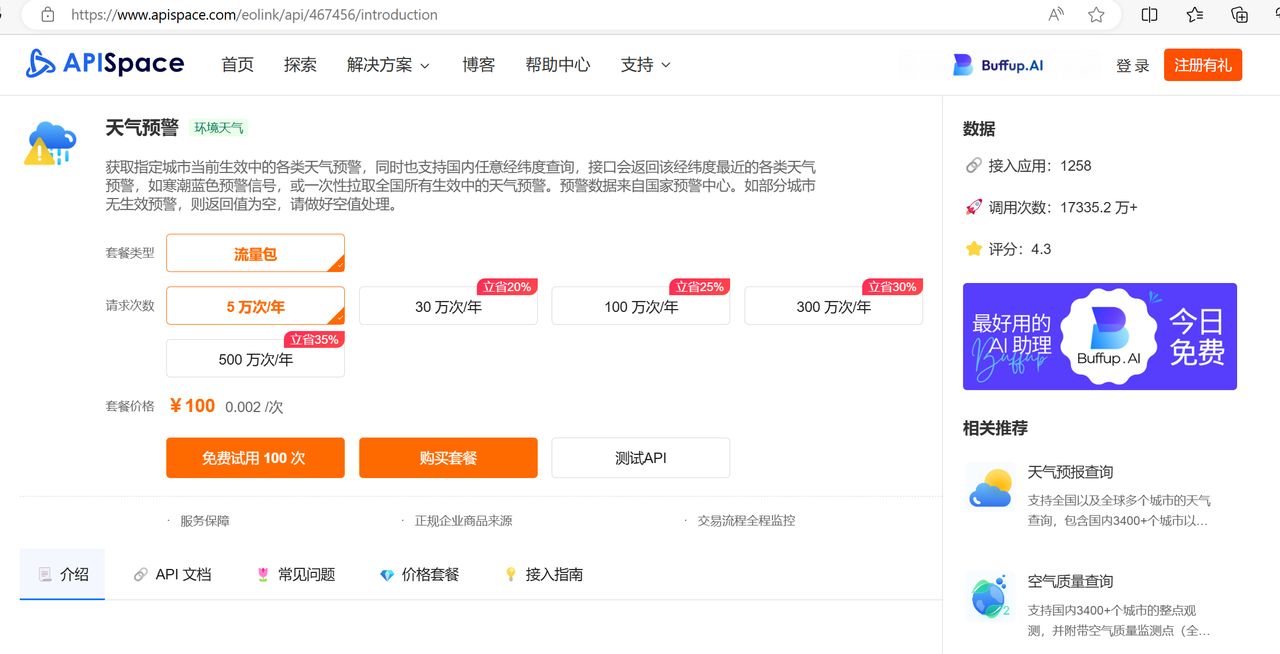This screenshot has height=654, width=1280.
Task: Select the 100 万次/年 package
Action: tap(640, 306)
